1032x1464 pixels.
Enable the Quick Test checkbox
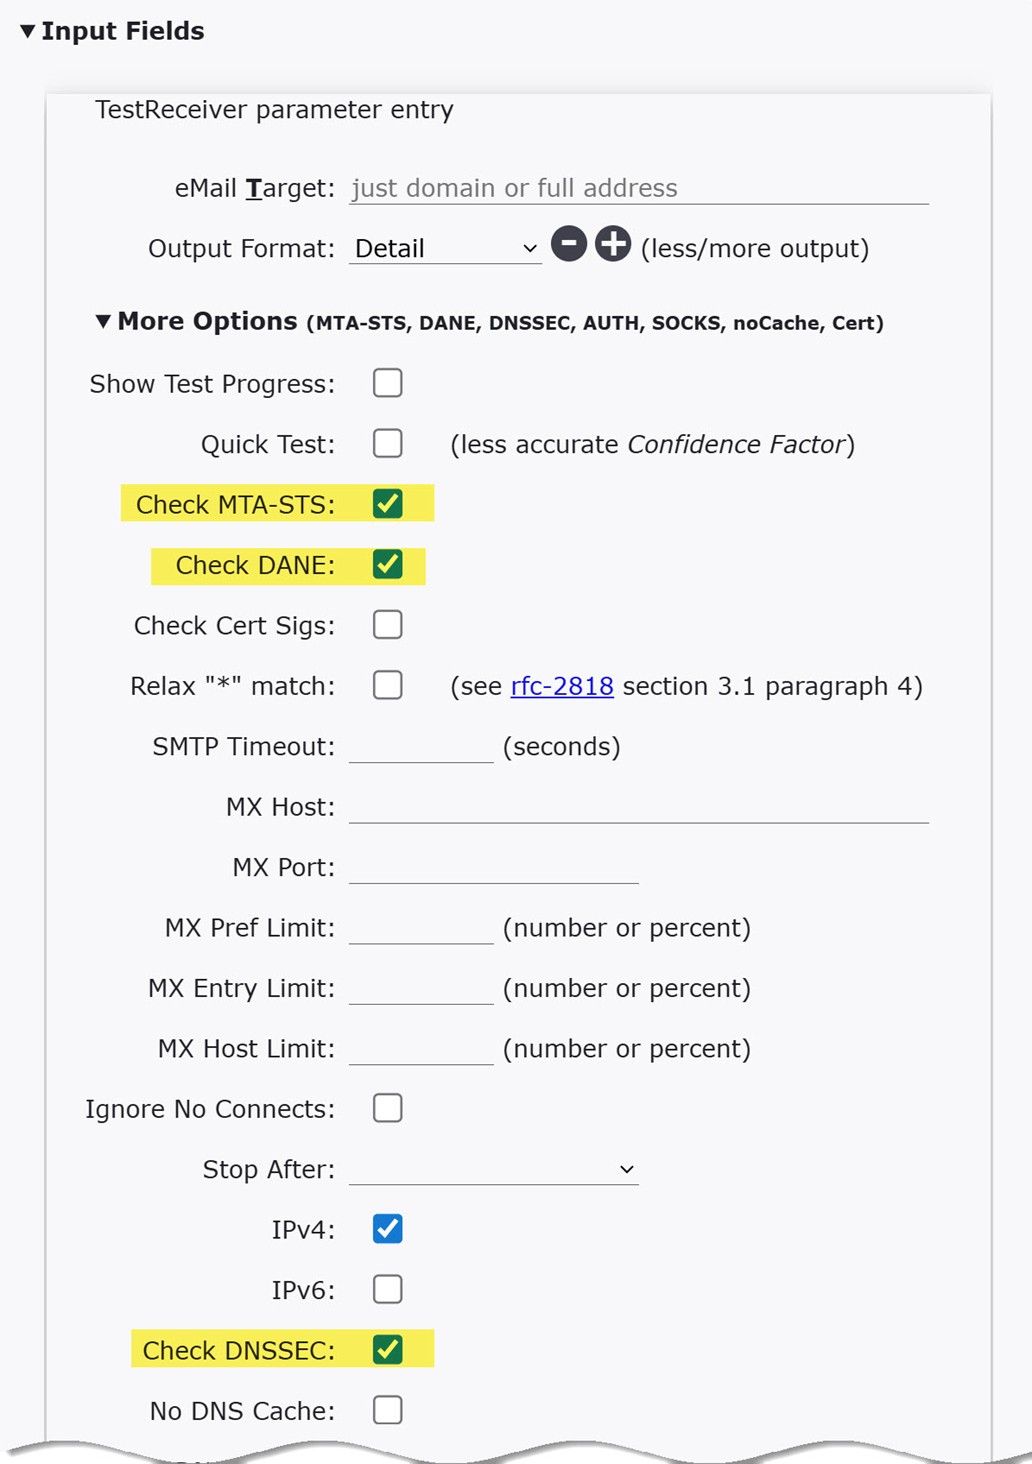point(388,443)
